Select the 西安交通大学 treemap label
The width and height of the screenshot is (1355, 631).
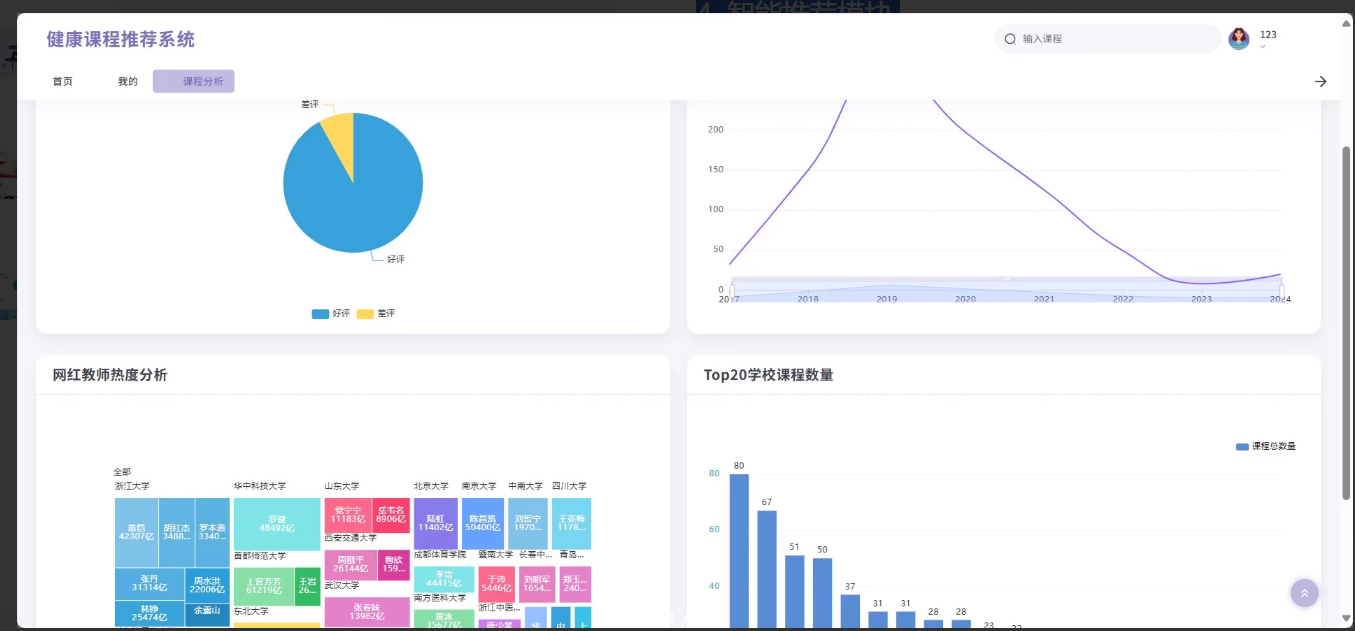coord(350,538)
